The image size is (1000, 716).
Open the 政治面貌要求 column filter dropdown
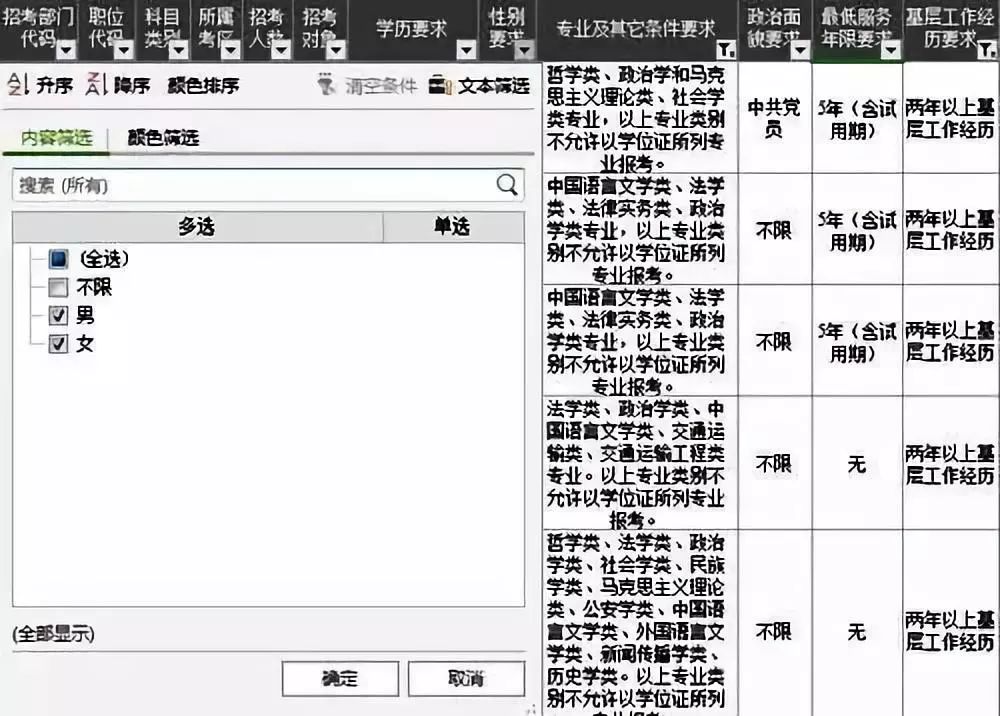[x=800, y=49]
